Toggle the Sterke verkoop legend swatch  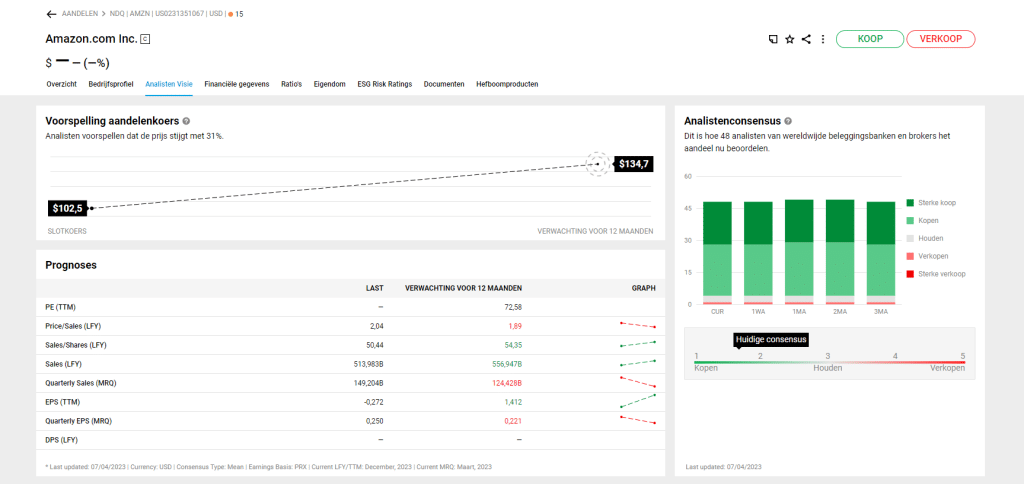pyautogui.click(x=910, y=274)
